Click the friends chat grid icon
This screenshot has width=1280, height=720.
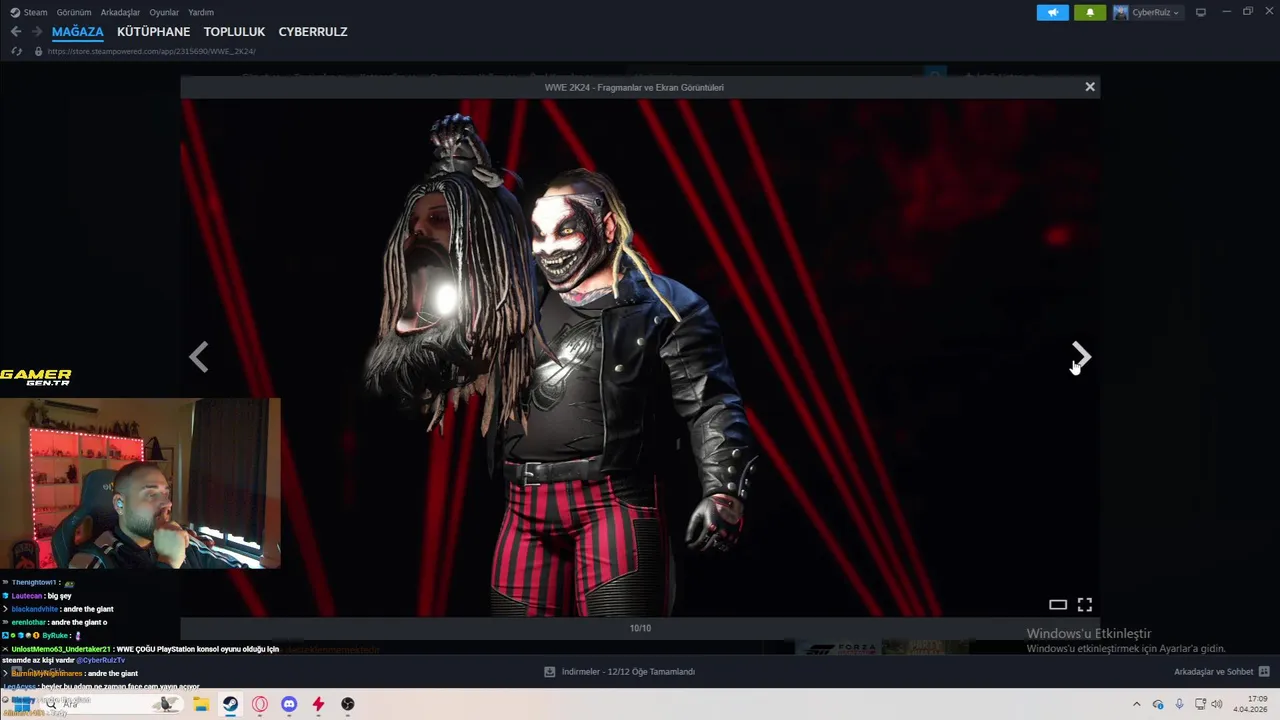pos(1264,671)
